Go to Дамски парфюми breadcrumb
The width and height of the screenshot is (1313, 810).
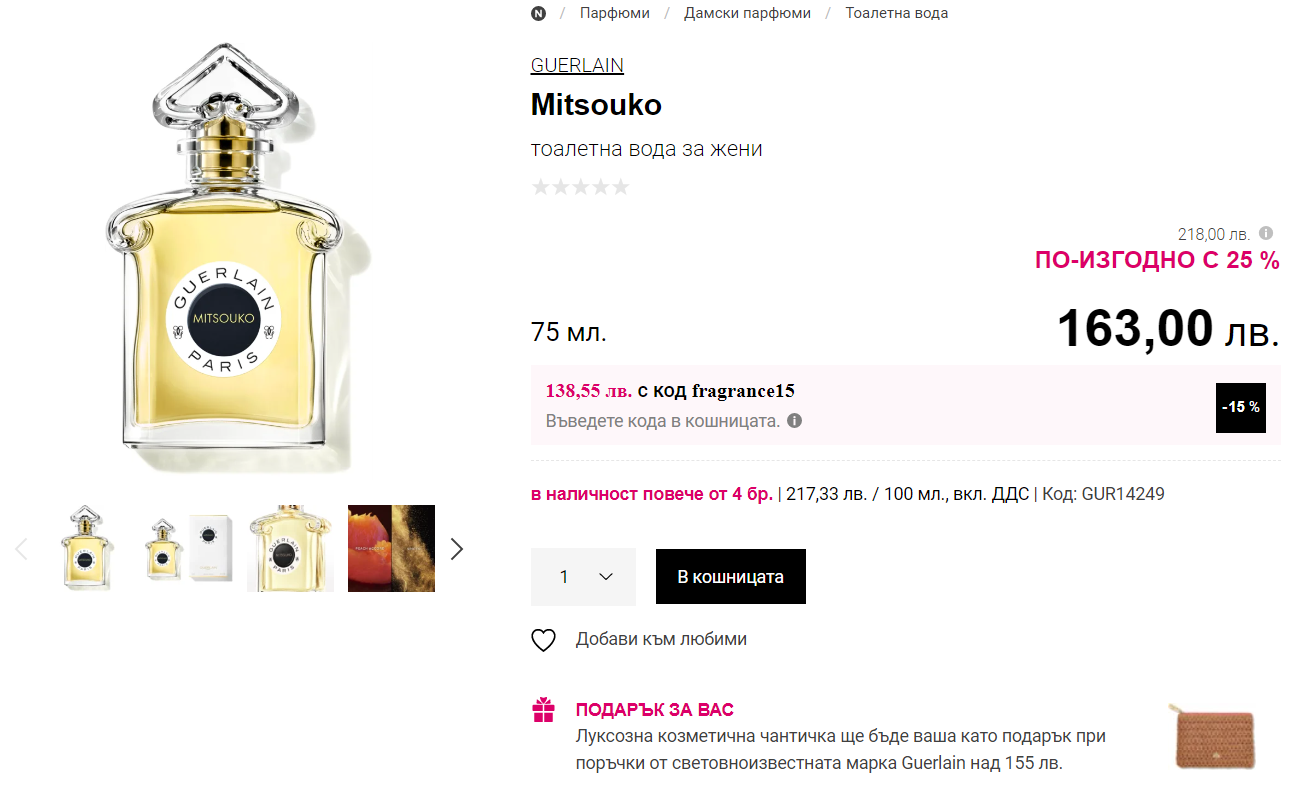tap(747, 13)
